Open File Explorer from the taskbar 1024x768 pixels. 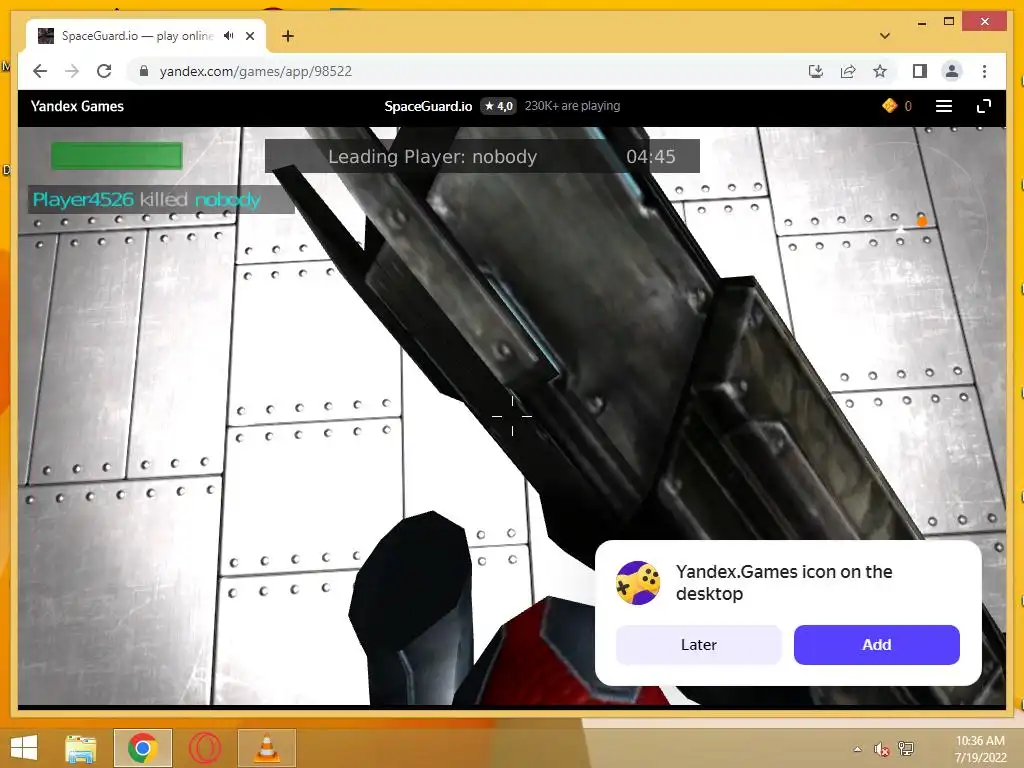coord(80,748)
